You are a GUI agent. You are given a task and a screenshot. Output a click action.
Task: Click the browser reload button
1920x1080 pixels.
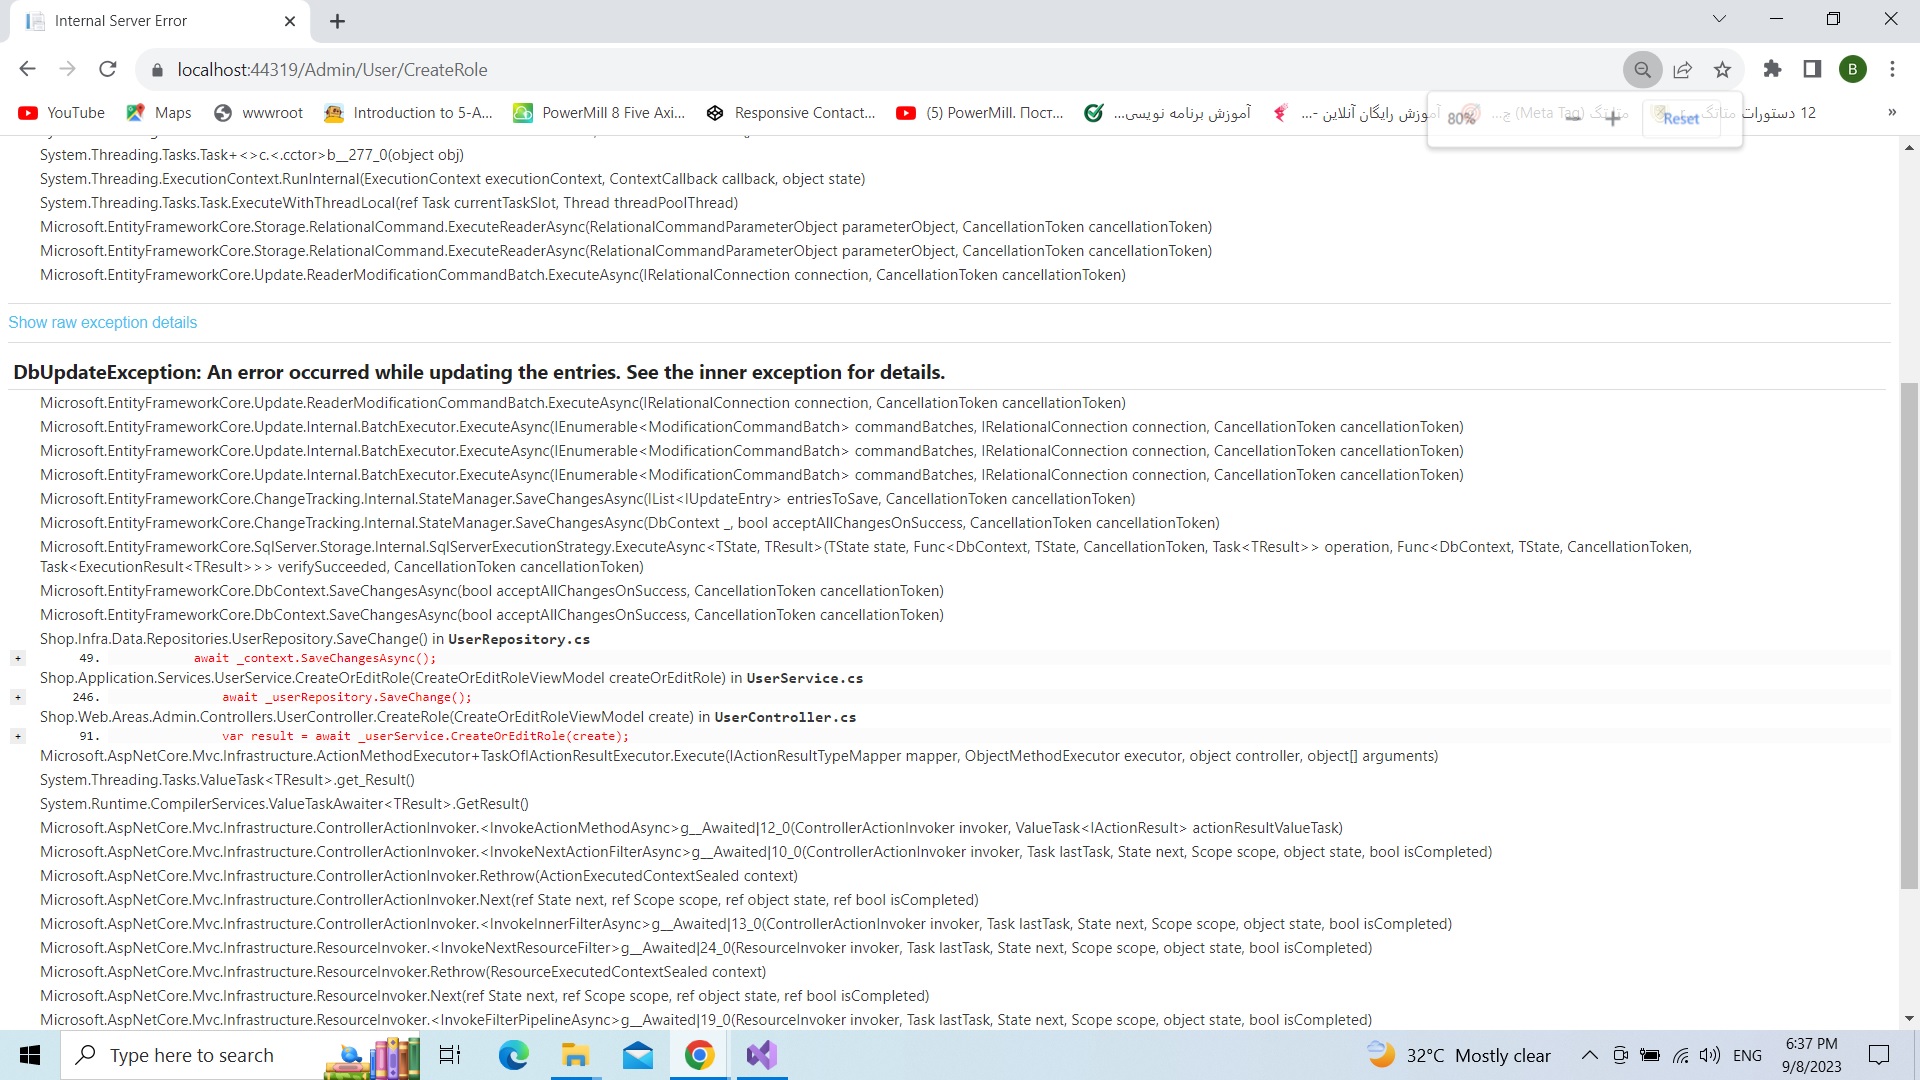point(108,69)
